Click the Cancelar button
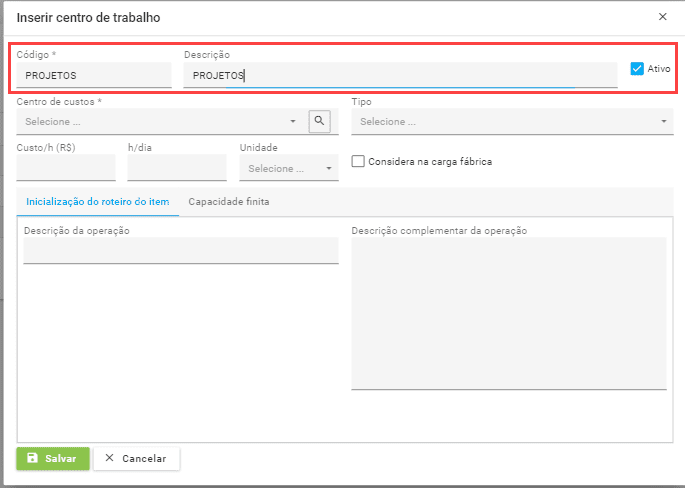 (x=136, y=458)
